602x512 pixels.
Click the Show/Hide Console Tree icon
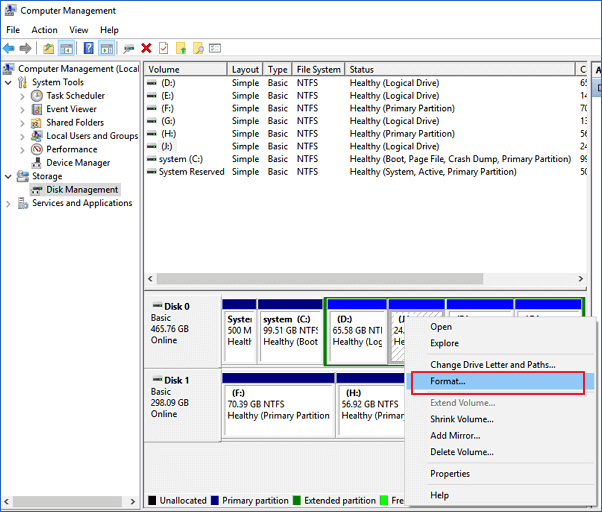point(67,48)
